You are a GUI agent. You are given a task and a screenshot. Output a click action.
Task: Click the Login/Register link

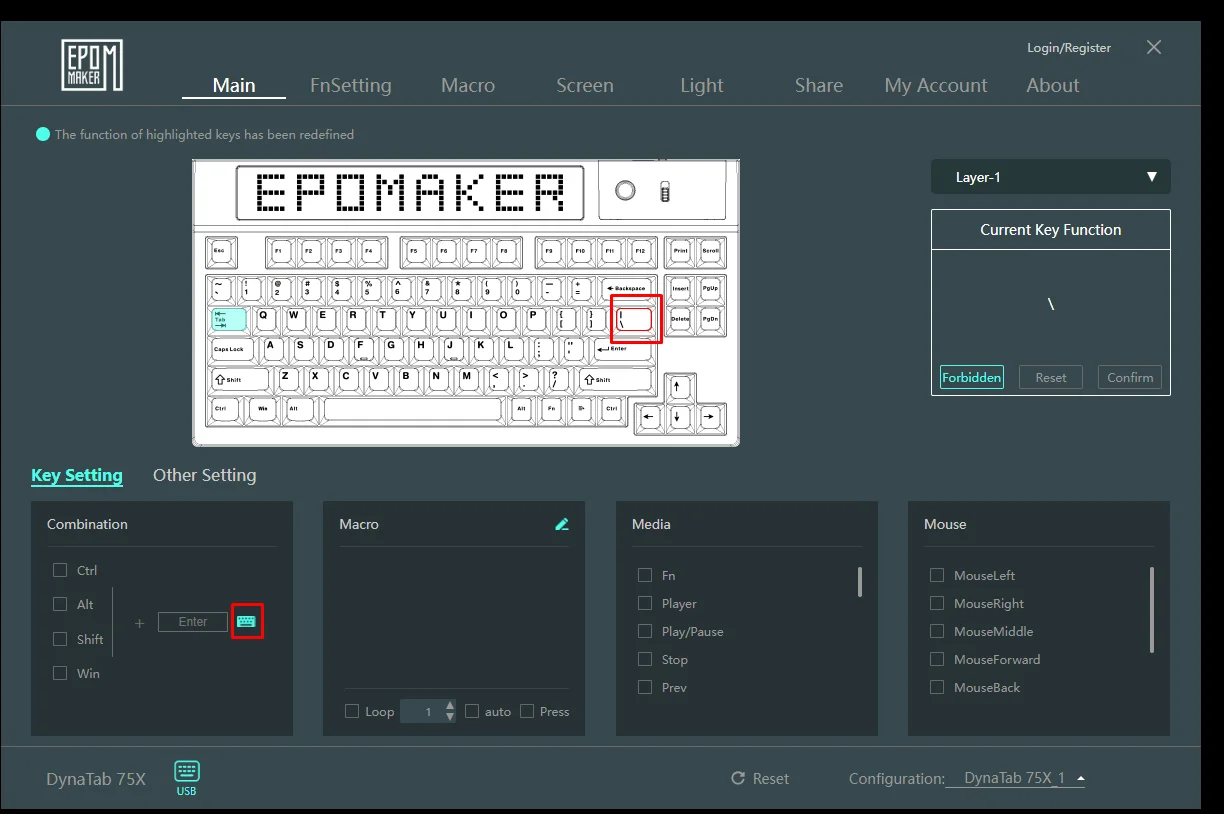click(x=1068, y=48)
